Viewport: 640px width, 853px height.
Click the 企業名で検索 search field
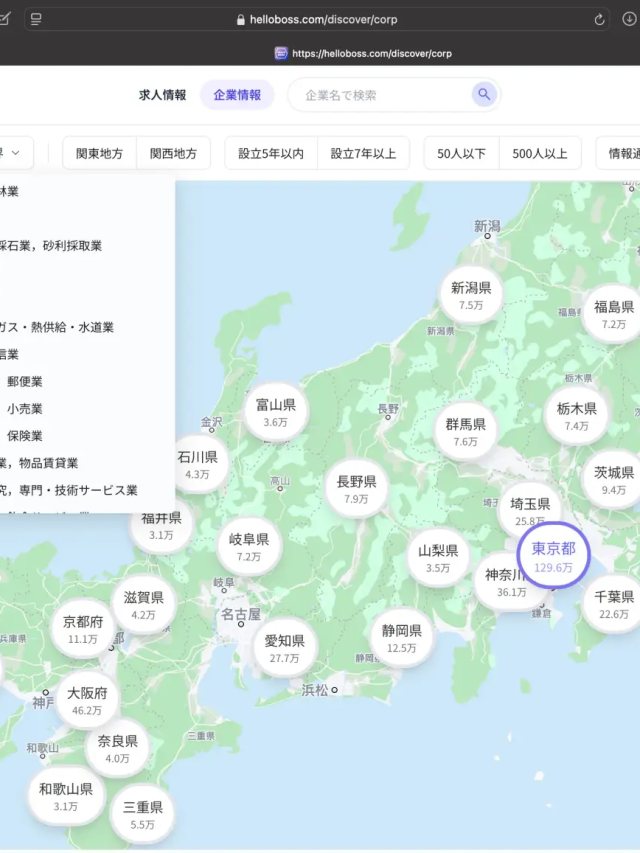point(380,95)
